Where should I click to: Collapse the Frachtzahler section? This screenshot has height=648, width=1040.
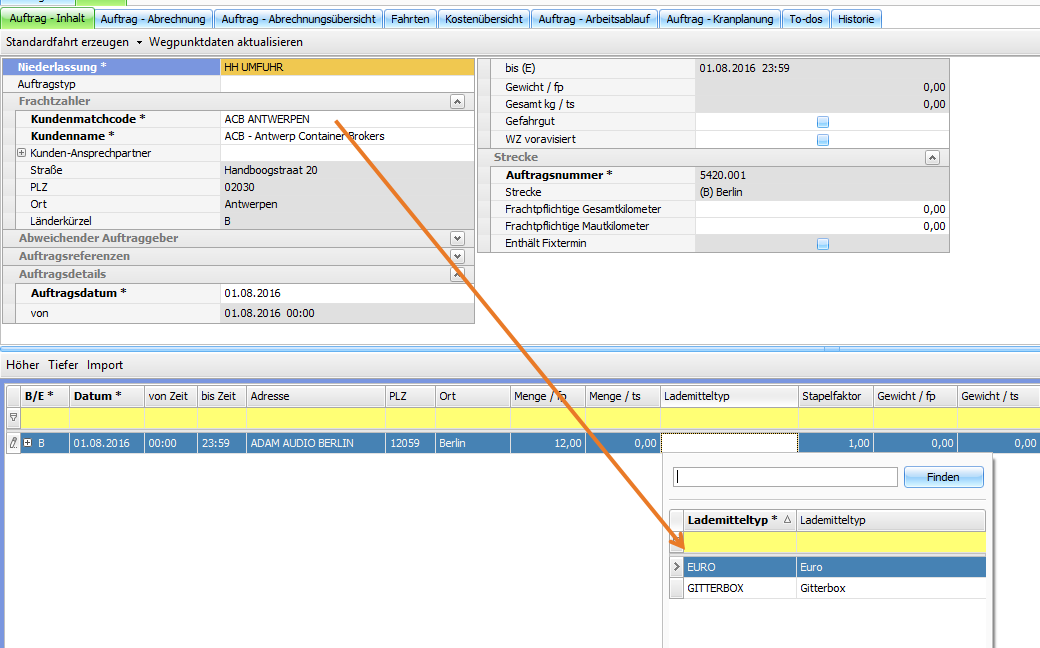click(x=457, y=102)
